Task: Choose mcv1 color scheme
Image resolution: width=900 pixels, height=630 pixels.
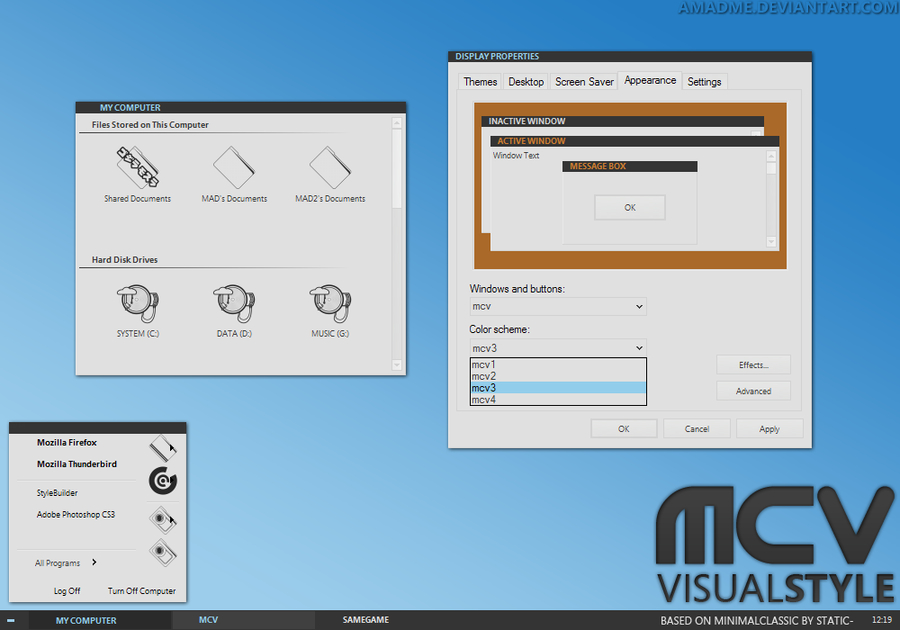Action: (558, 364)
